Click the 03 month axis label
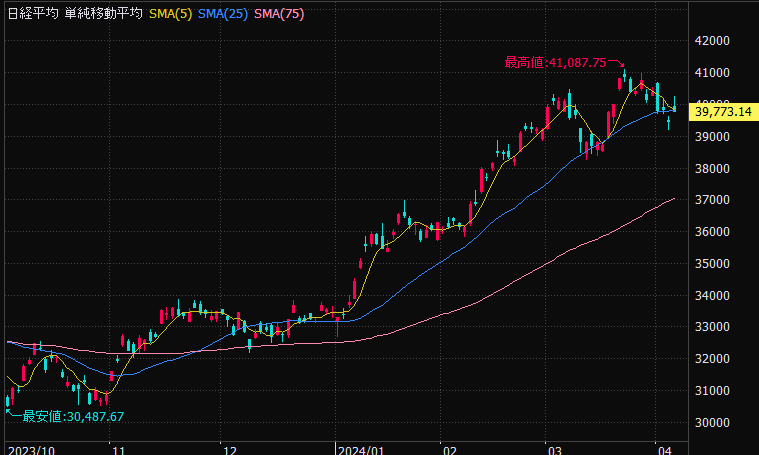Image resolution: width=759 pixels, height=455 pixels. tap(555, 450)
